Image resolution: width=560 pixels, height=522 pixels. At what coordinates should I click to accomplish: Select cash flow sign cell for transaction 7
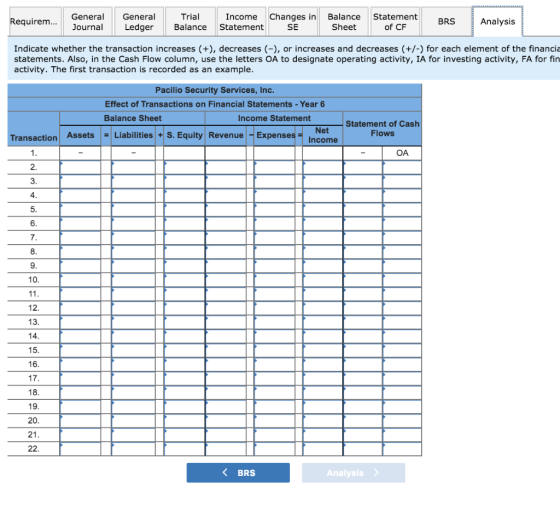363,238
